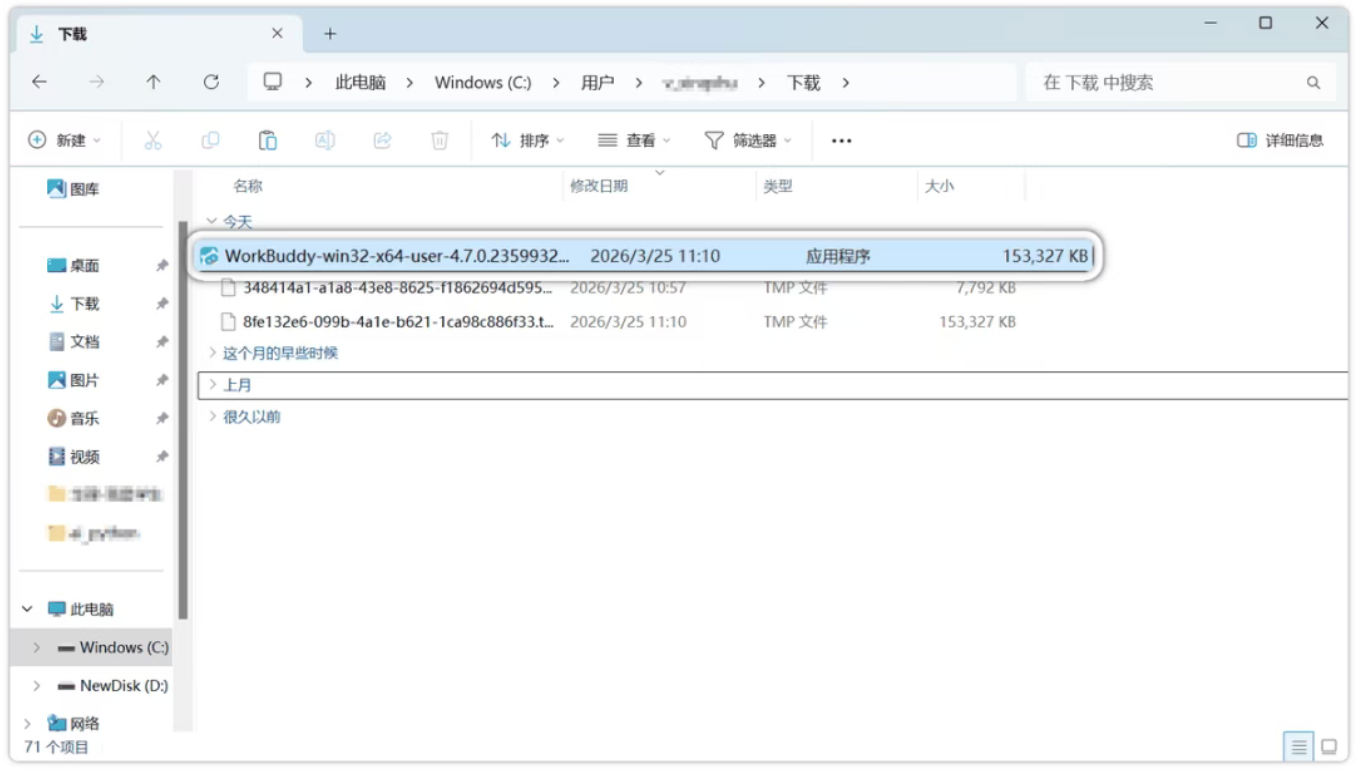Sort by the 名称 column header
Viewport: 1362px width, 772px height.
pyautogui.click(x=248, y=186)
